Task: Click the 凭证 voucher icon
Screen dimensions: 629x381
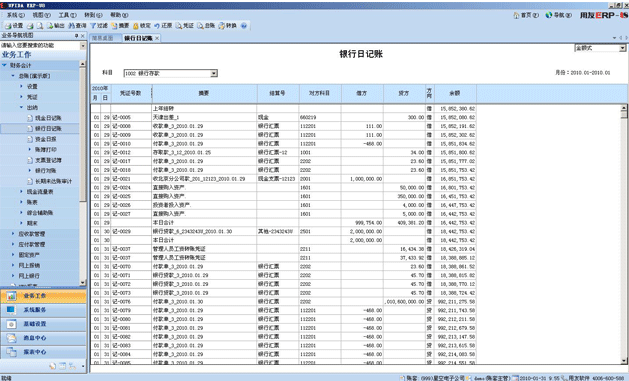Action: pyautogui.click(x=179, y=26)
